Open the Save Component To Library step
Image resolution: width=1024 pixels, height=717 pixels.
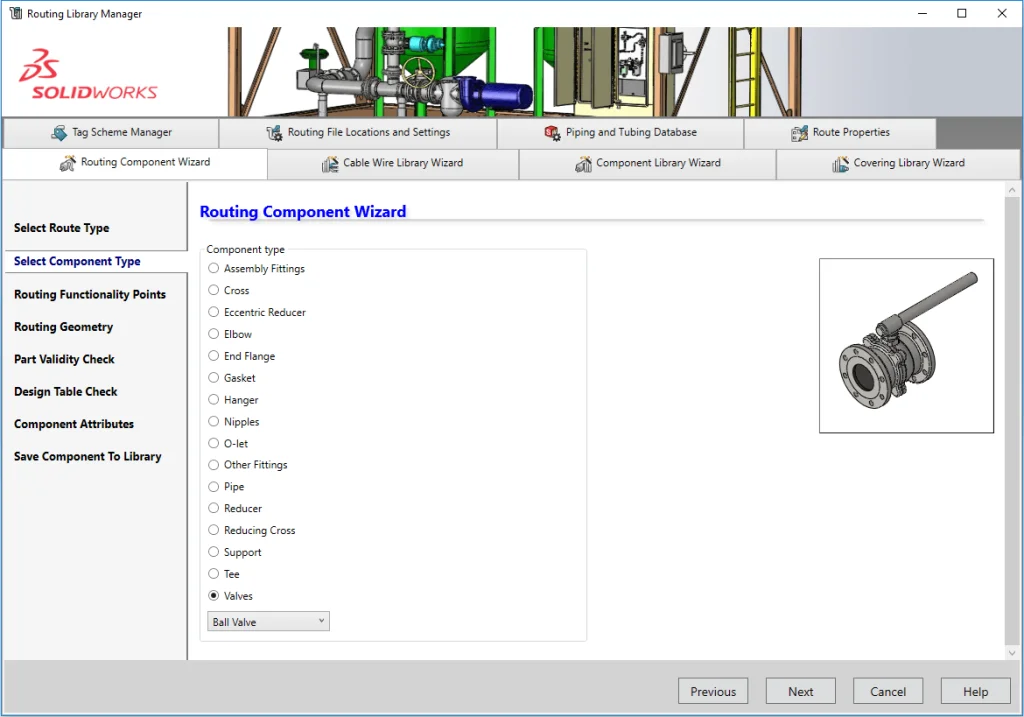[x=88, y=457]
